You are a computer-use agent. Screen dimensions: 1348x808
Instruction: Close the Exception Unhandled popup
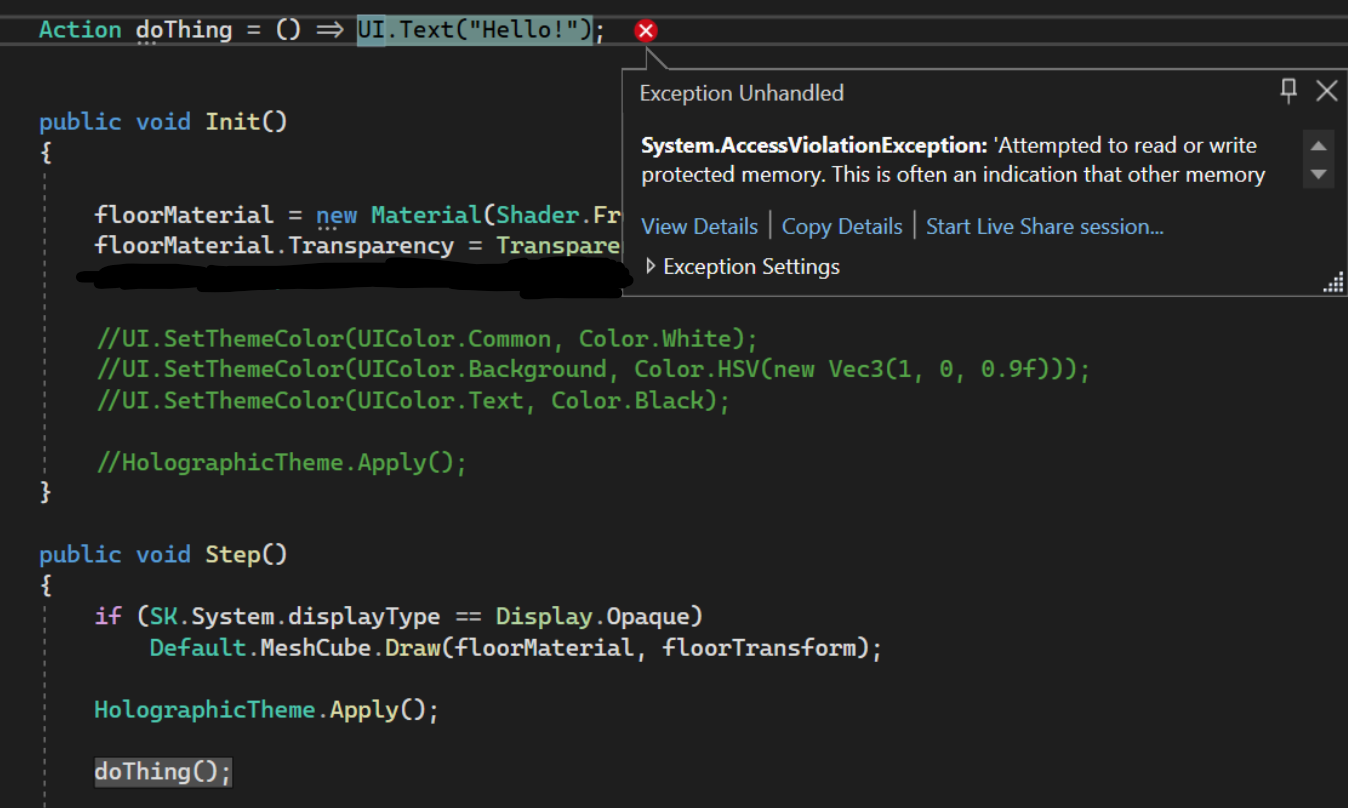point(1326,90)
